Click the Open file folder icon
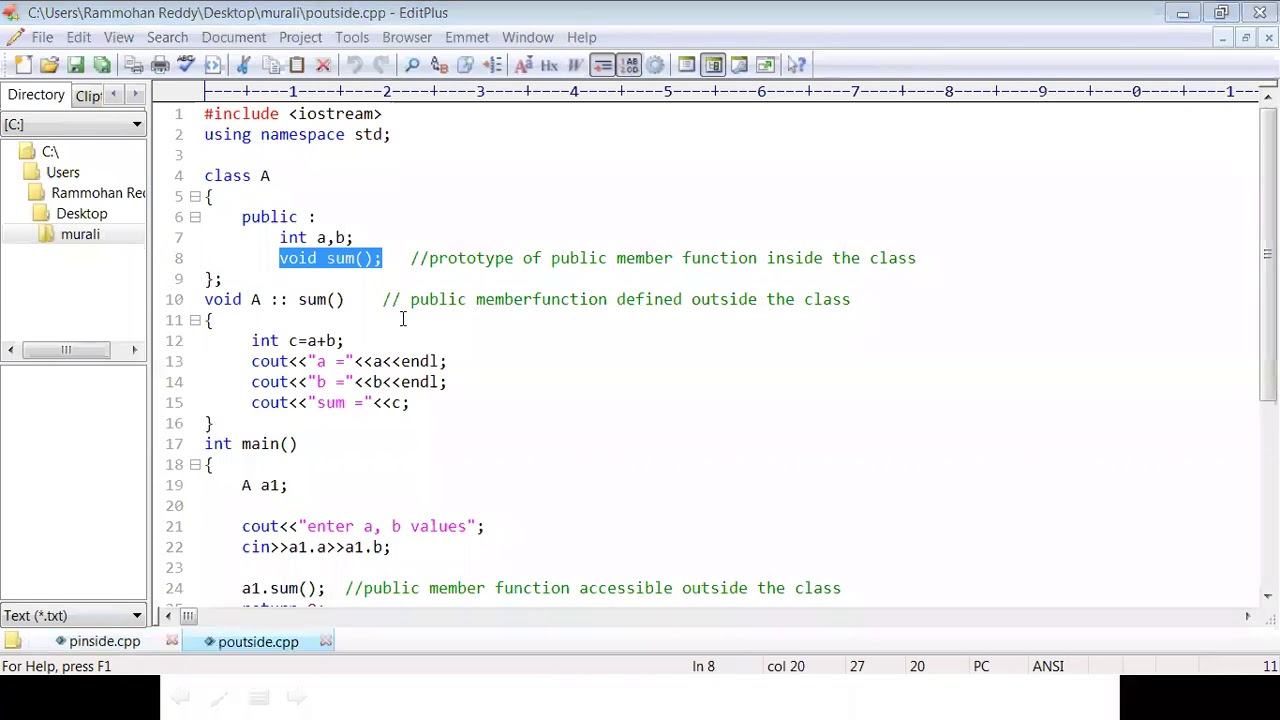The width and height of the screenshot is (1280, 720). tap(49, 65)
